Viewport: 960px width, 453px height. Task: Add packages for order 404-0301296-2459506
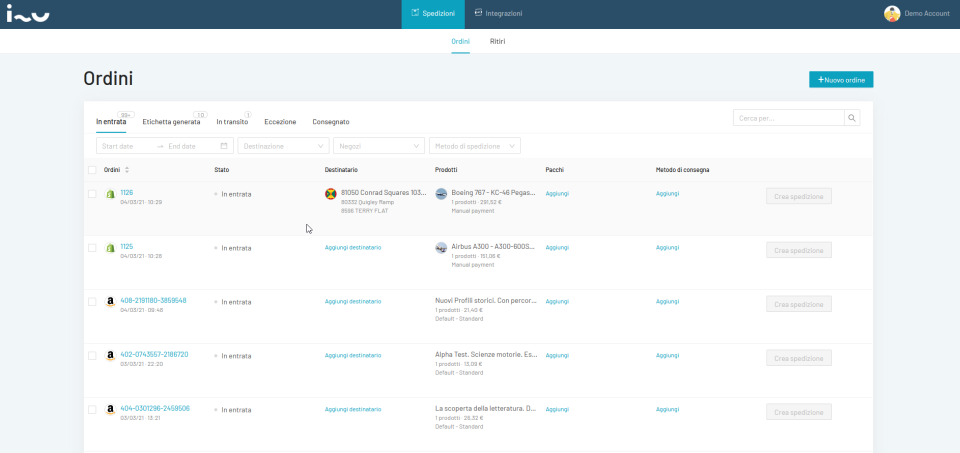click(557, 409)
